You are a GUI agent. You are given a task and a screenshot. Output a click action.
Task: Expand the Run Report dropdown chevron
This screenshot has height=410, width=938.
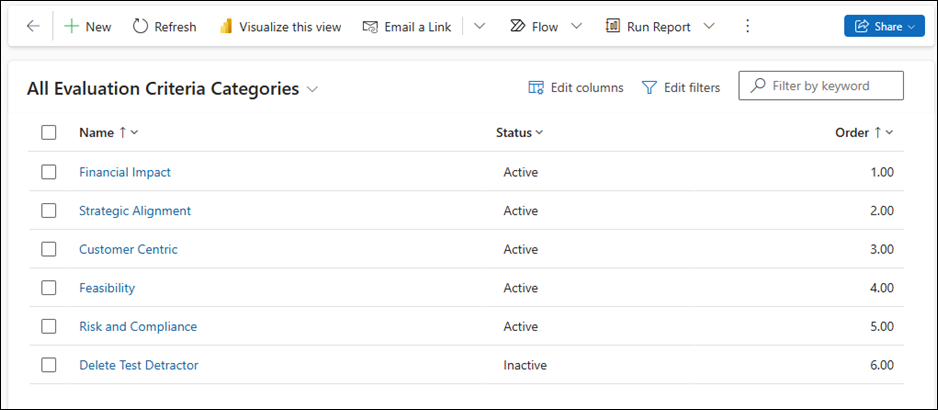[709, 27]
